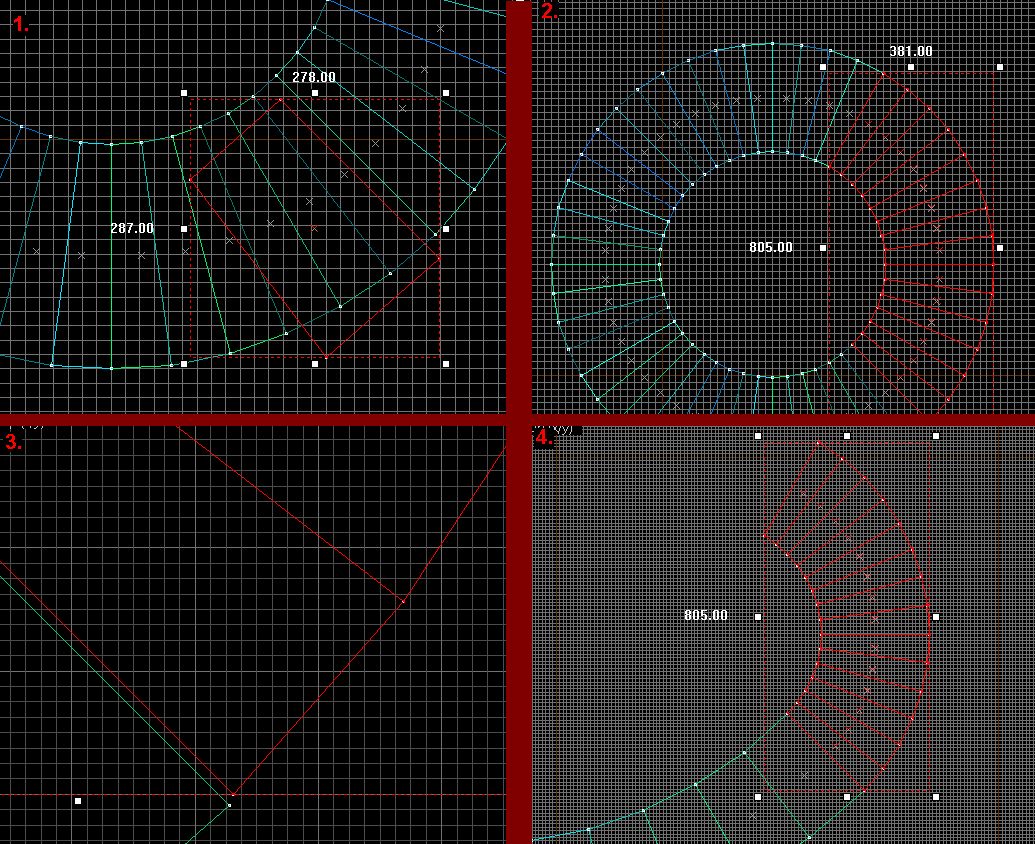Click the bottom-left handle of the 278.00-wide selection
This screenshot has height=844, width=1035.
tap(184, 364)
